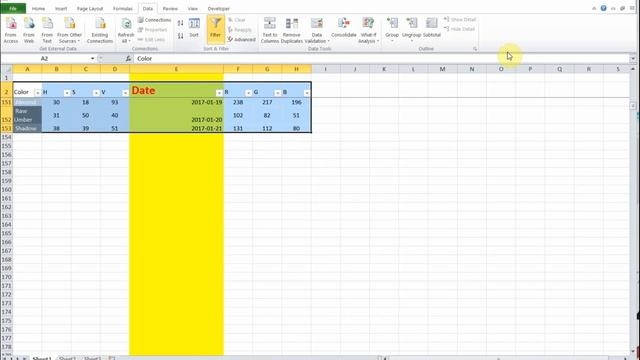Screen dimensions: 640x360
Task: Click Edit Links
Action: click(x=151, y=40)
